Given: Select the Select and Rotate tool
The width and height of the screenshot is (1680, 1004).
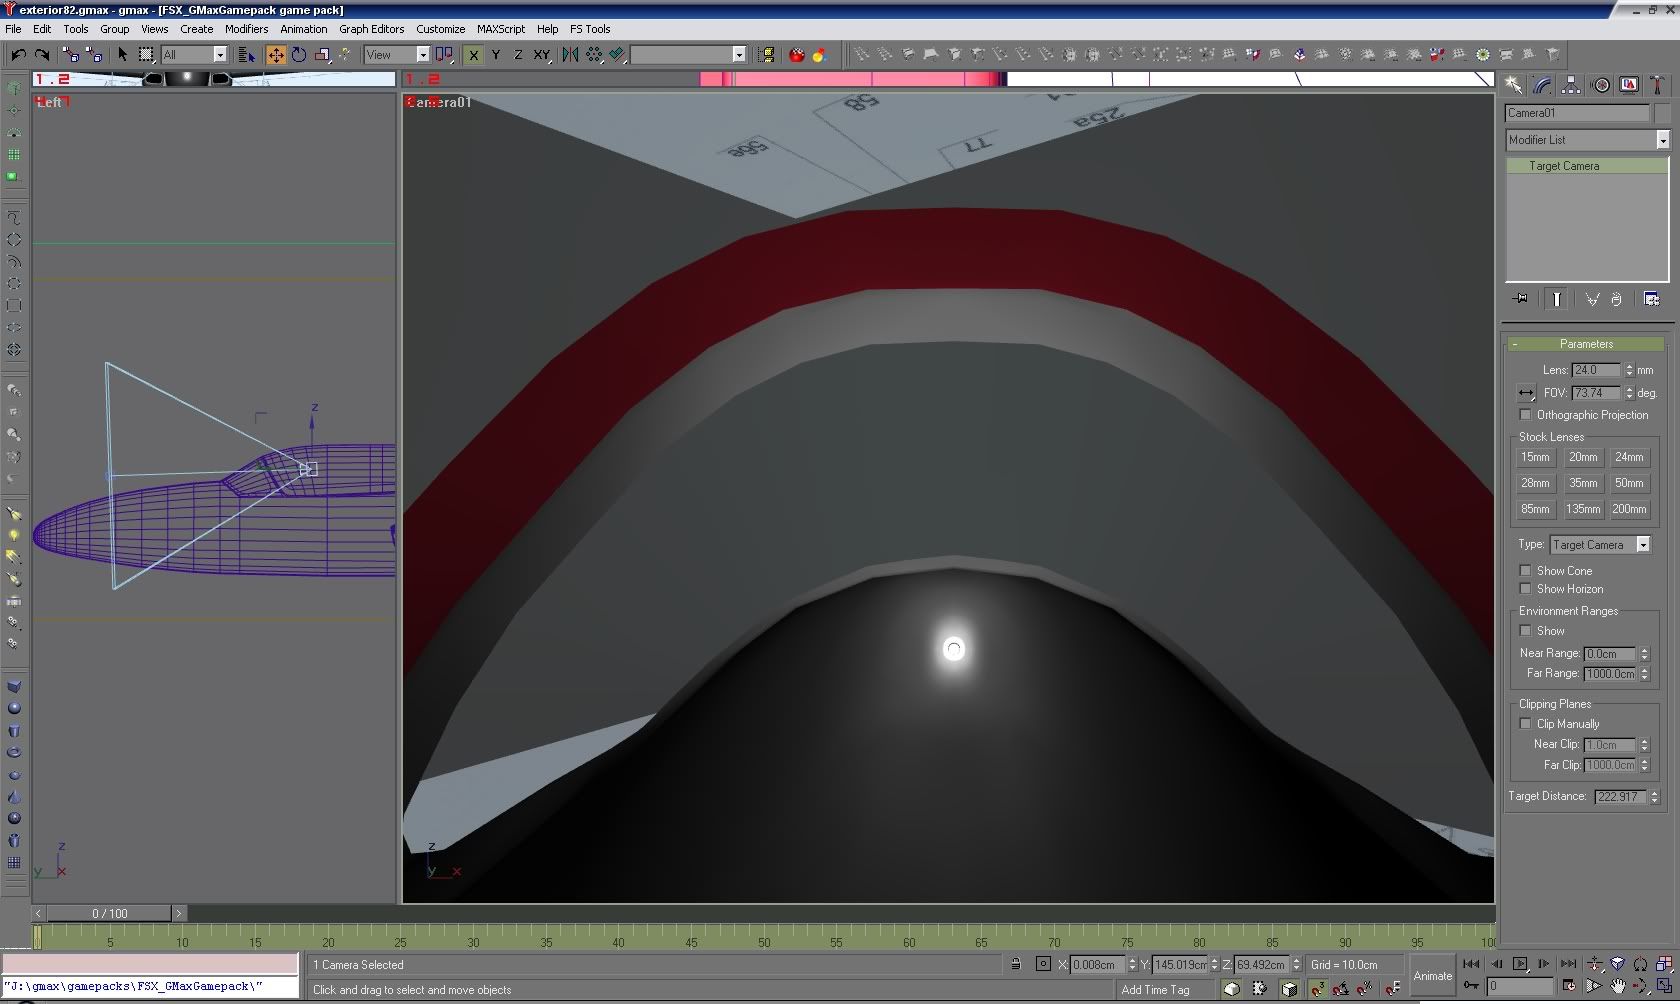Looking at the screenshot, I should pyautogui.click(x=299, y=55).
